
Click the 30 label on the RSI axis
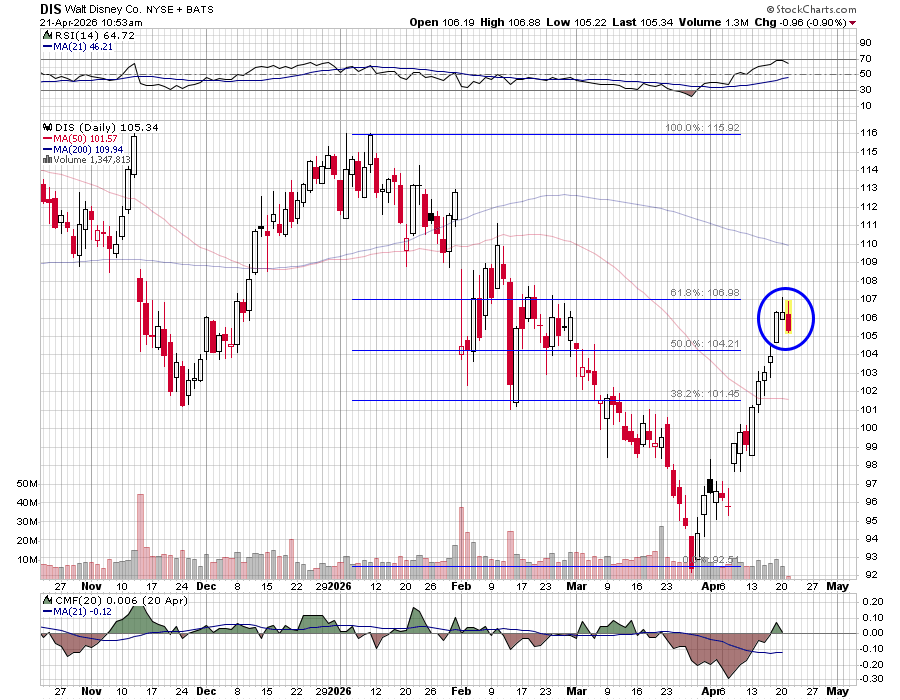[866, 90]
